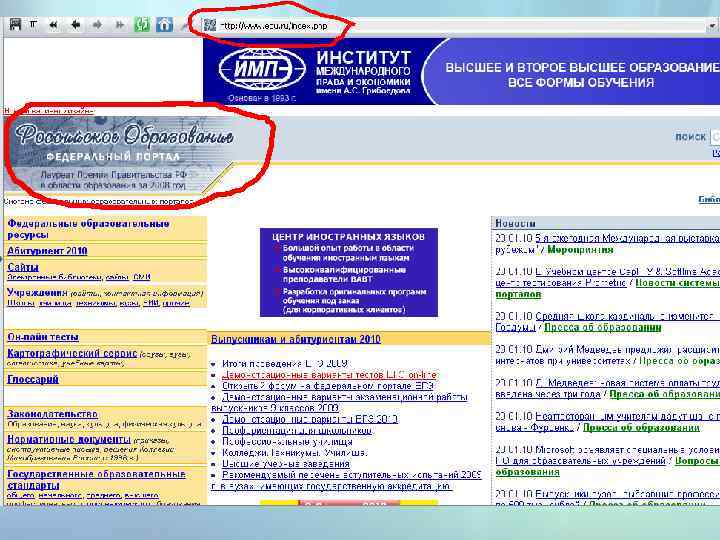720x540 pixels.
Task: Open 'Новости системы порталов' category link
Action: pyautogui.click(x=607, y=289)
